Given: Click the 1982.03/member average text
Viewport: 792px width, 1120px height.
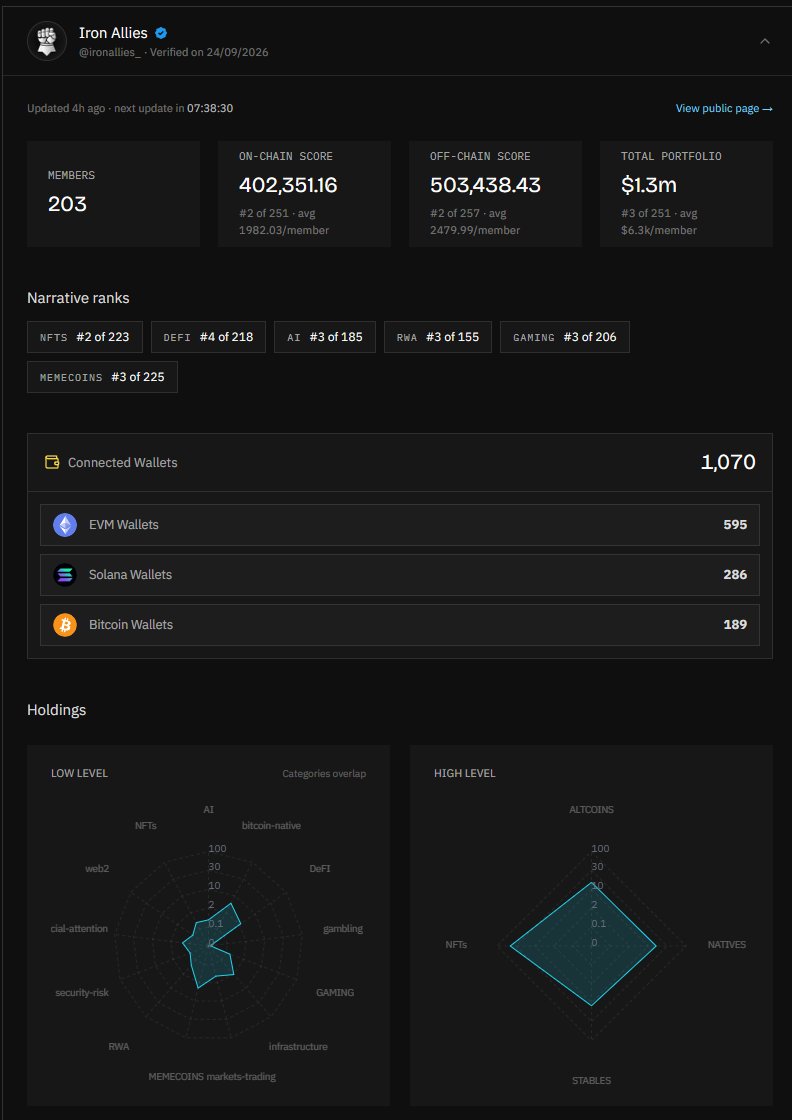Looking at the screenshot, I should [x=284, y=231].
